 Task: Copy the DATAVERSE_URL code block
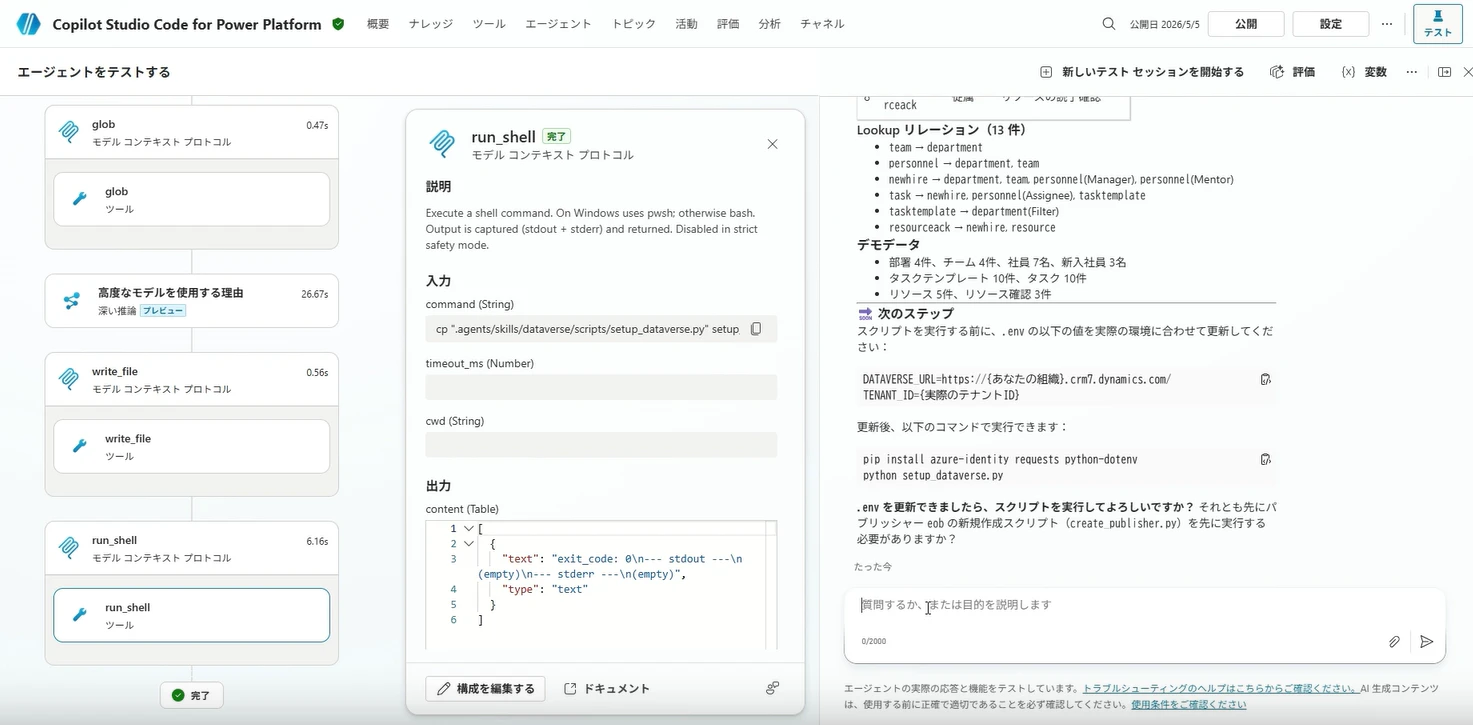tap(1265, 379)
